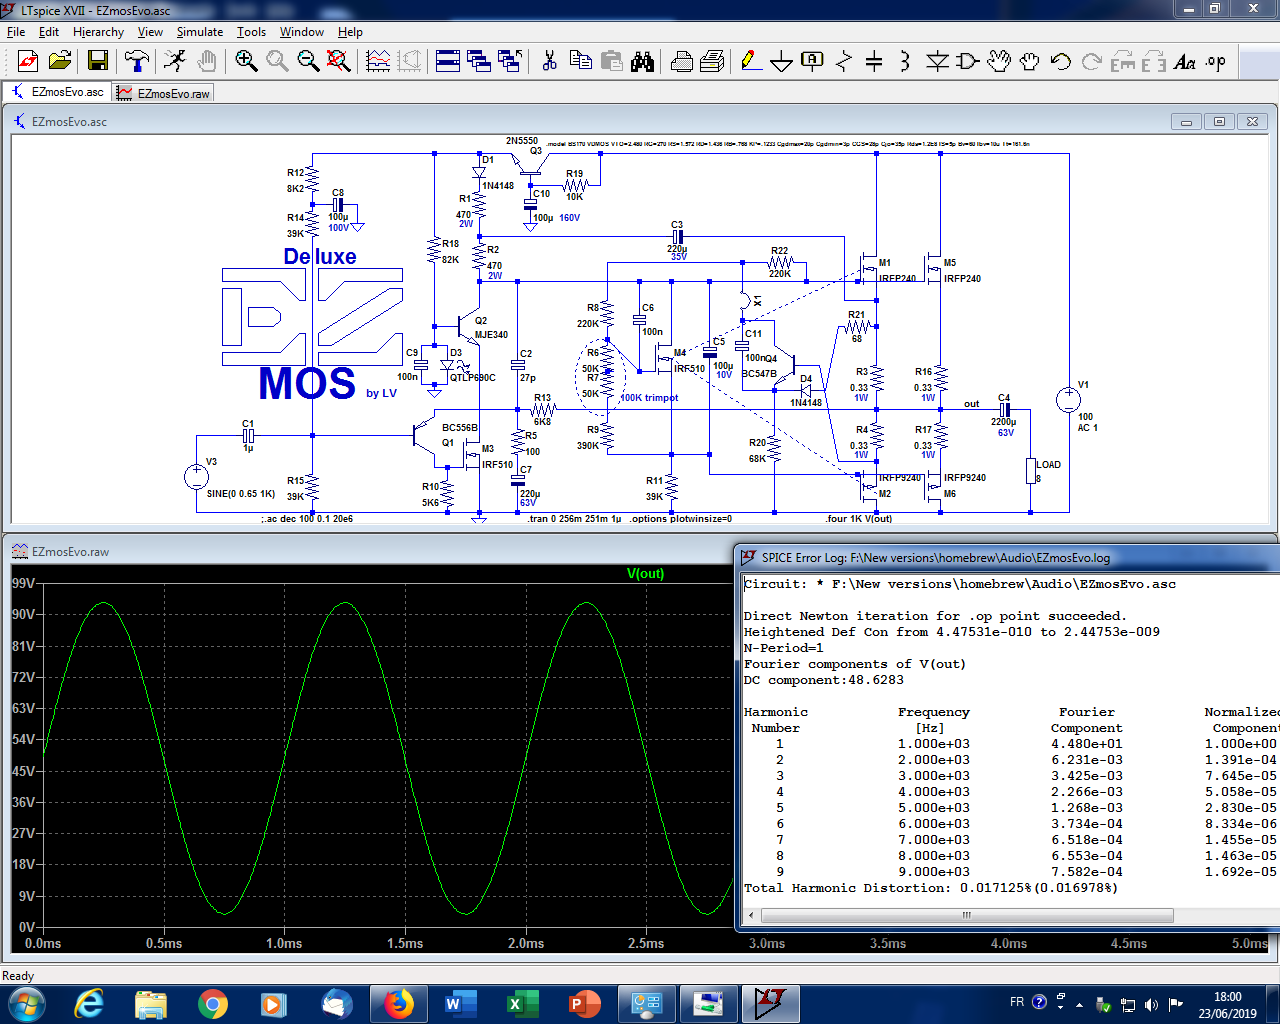The width and height of the screenshot is (1280, 1024).
Task: Open a file with the folder icon
Action: [x=60, y=61]
